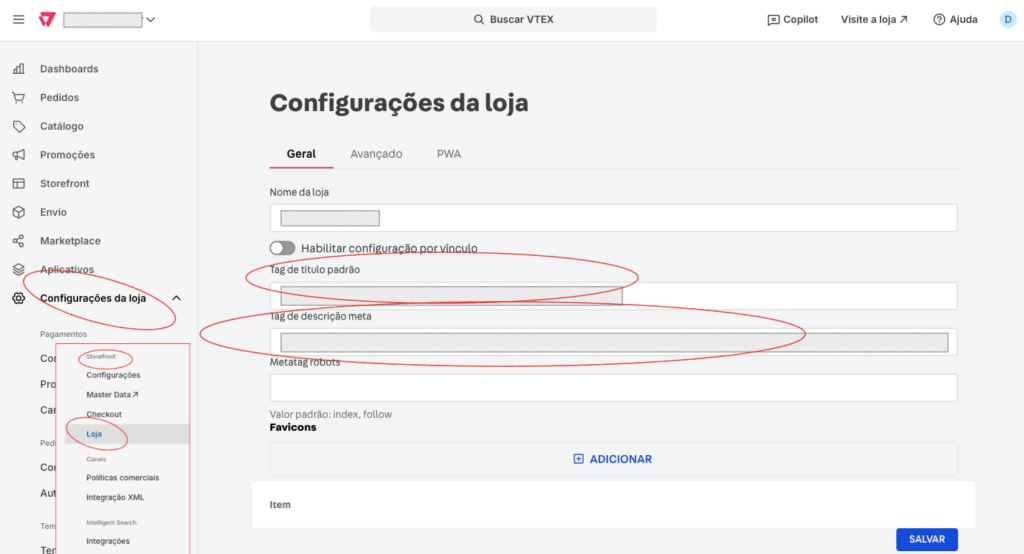Go to Catálogo tag icon
Screen dimensions: 1024x554
point(18,127)
